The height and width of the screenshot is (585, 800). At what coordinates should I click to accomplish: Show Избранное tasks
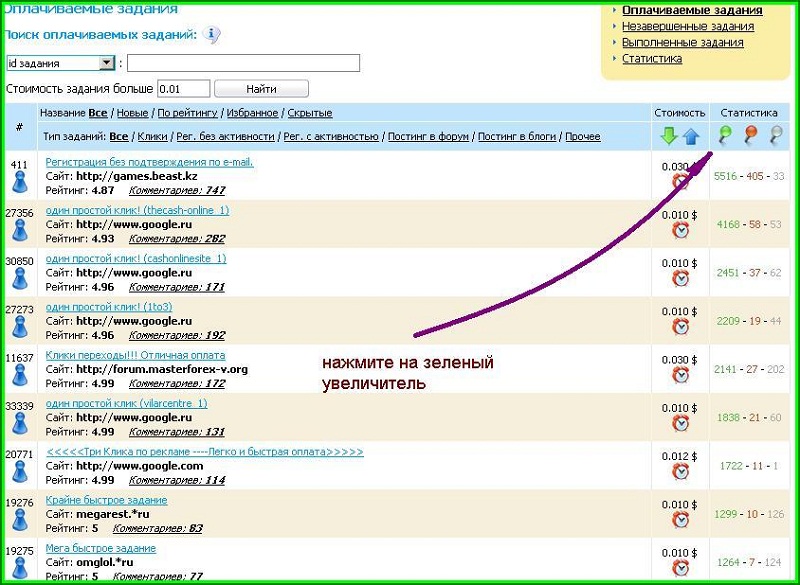(x=252, y=113)
